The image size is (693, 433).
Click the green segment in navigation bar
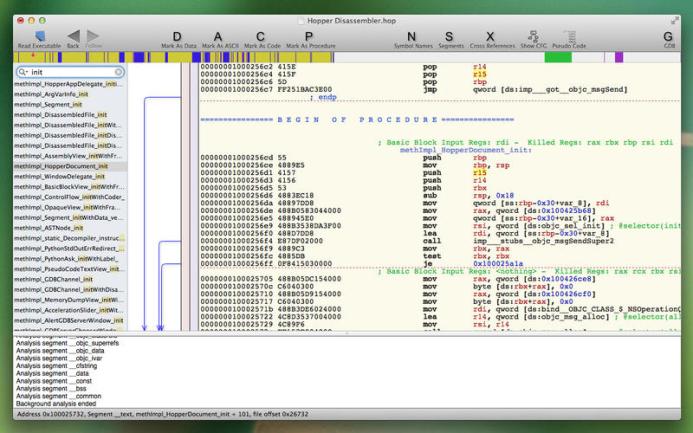click(x=558, y=57)
